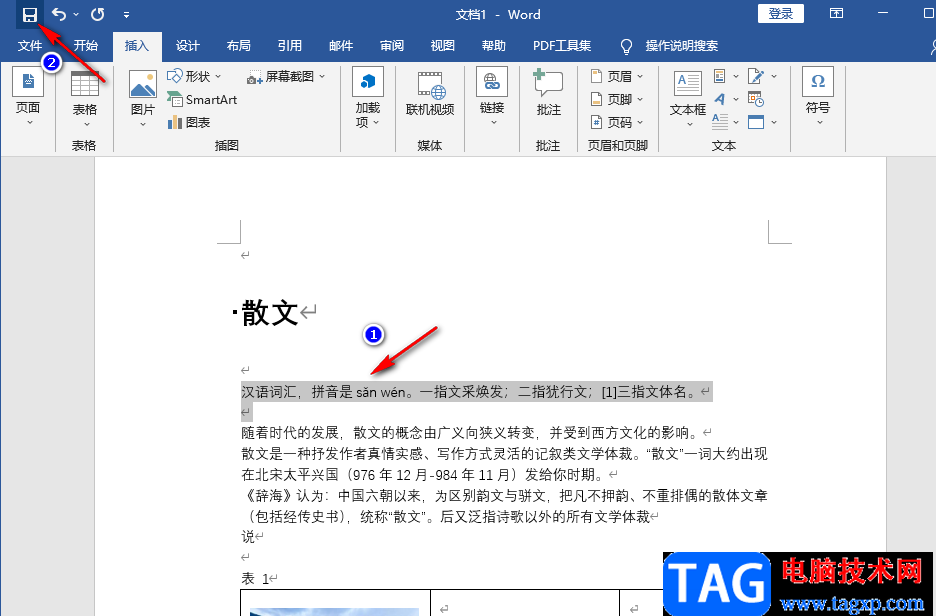Expand the 图片 dropdown arrow
The width and height of the screenshot is (936, 616).
pos(143,124)
